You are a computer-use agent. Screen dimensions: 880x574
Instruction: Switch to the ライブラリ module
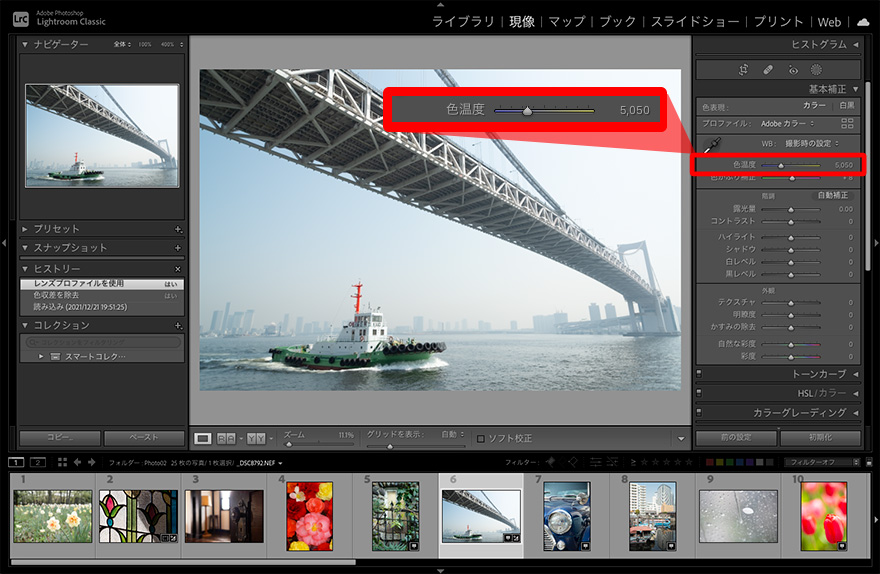(x=465, y=21)
